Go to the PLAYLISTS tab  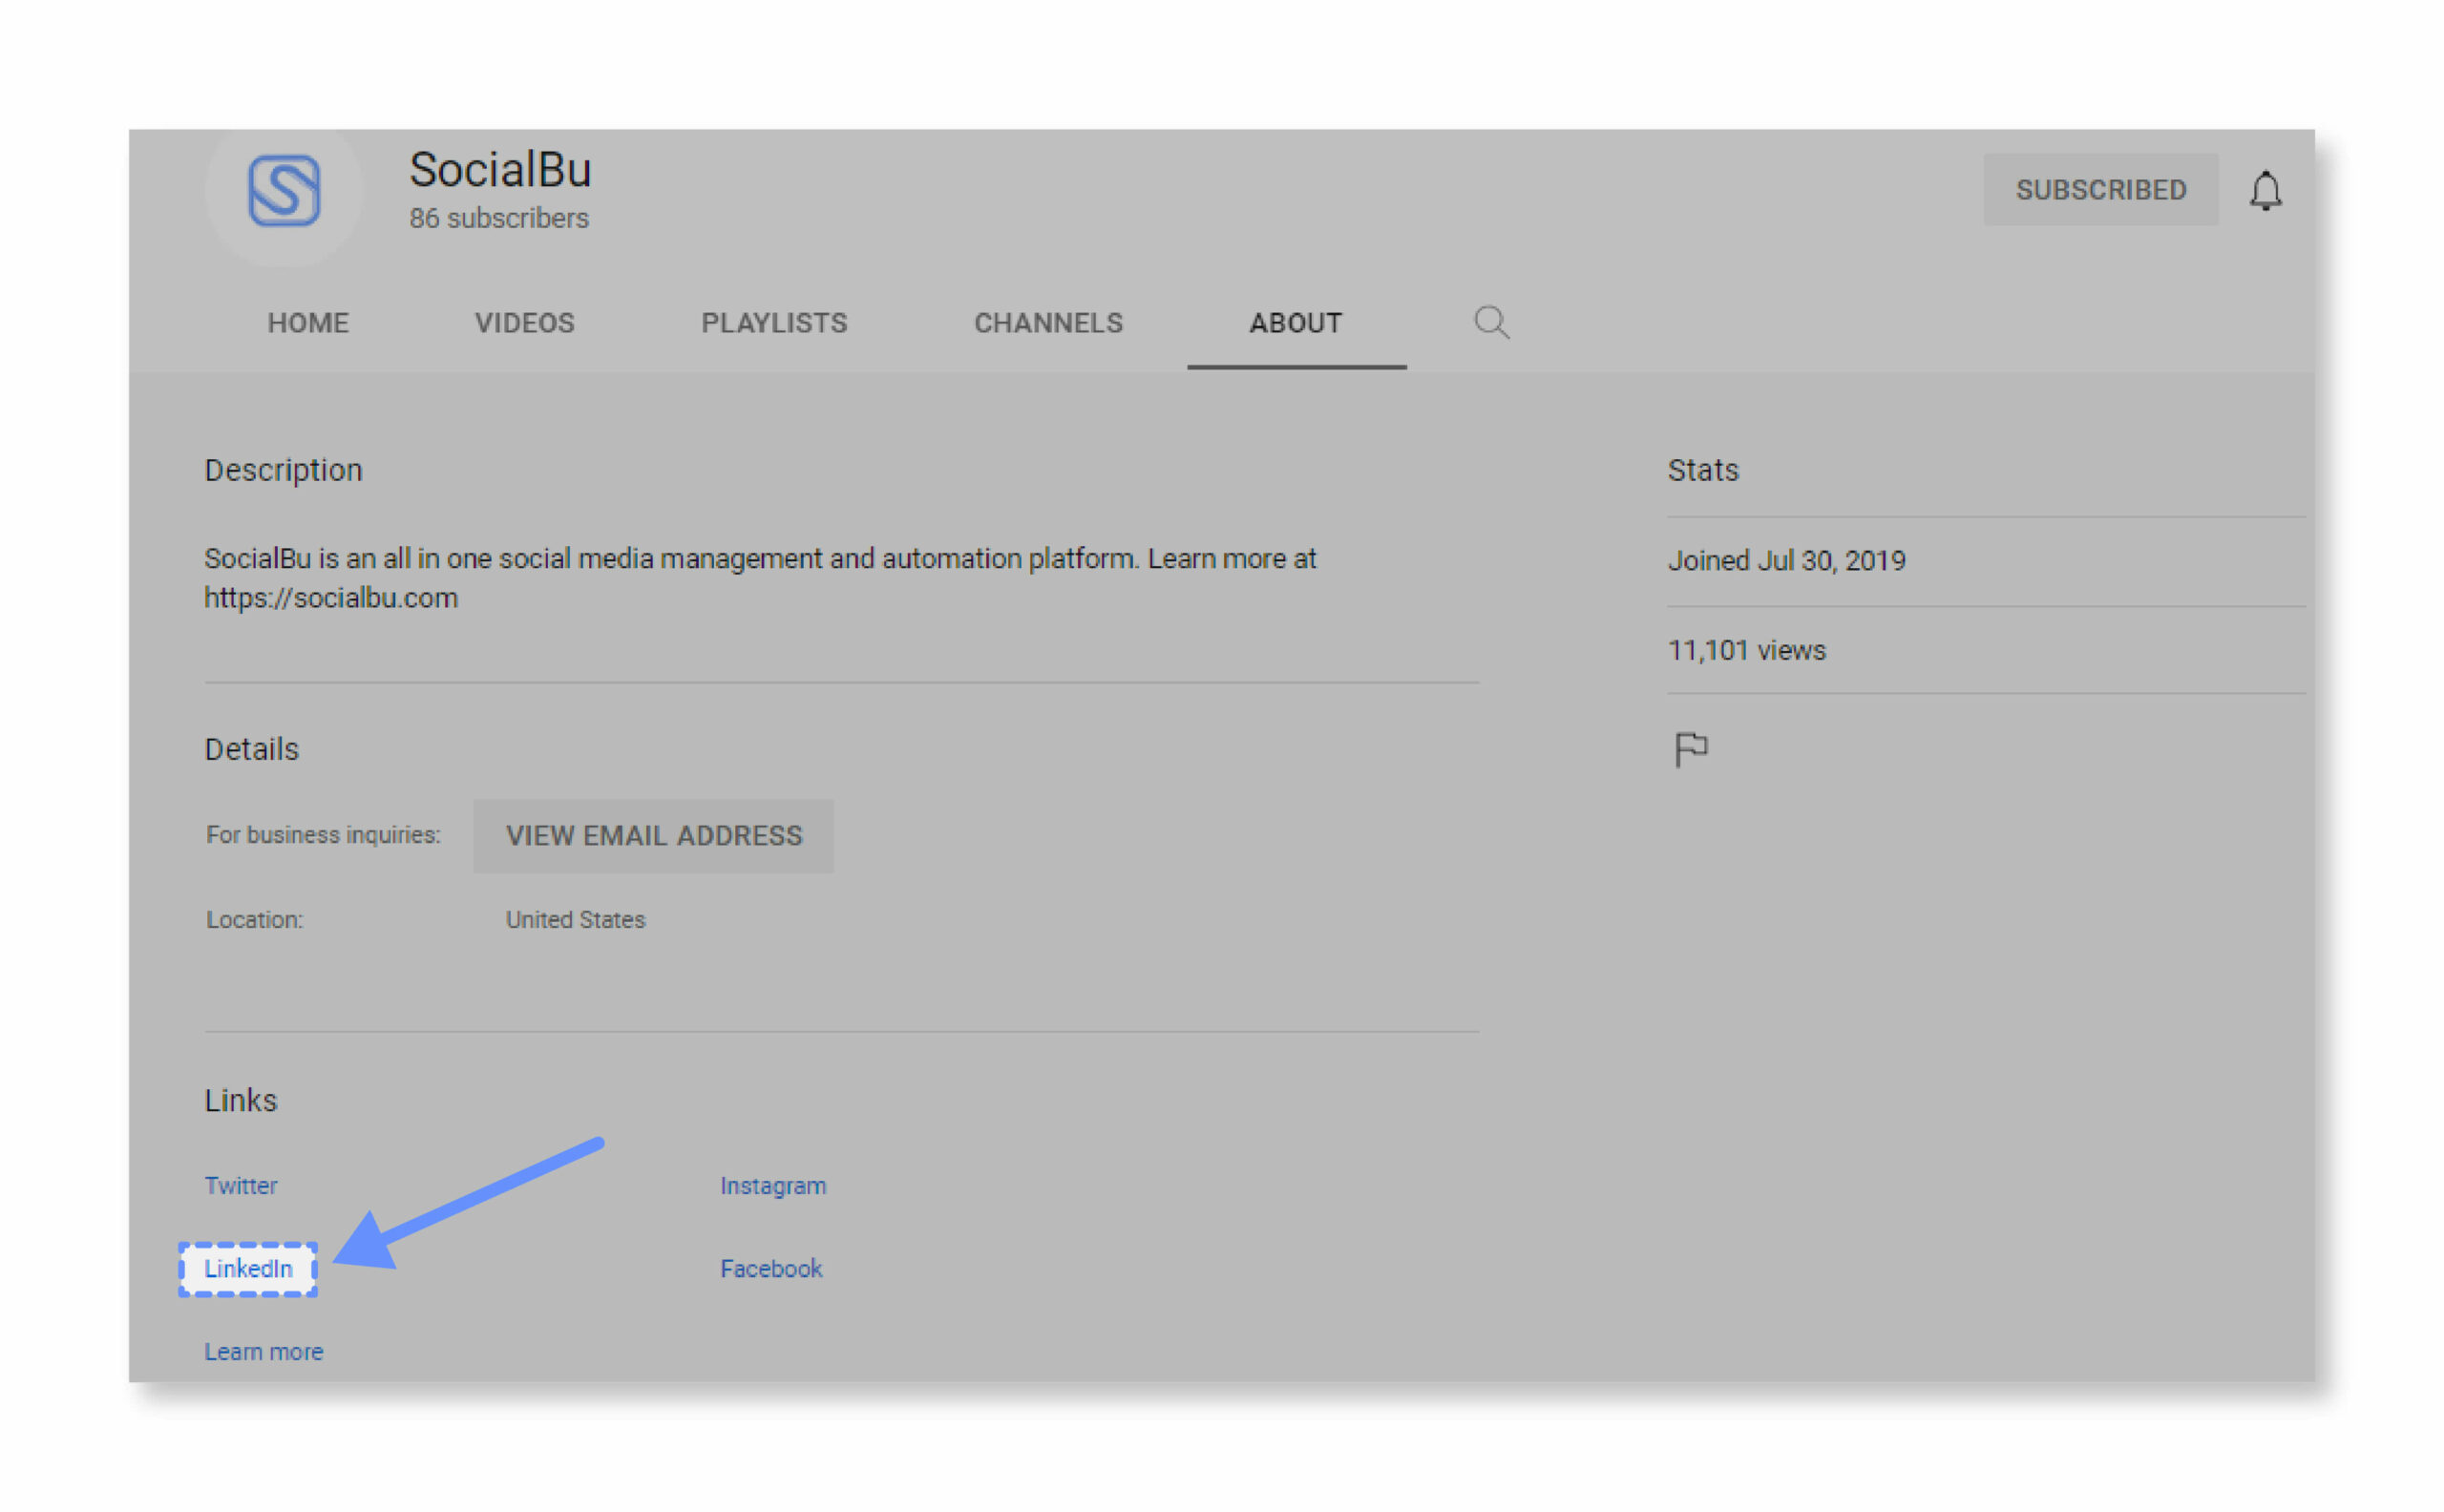point(774,323)
